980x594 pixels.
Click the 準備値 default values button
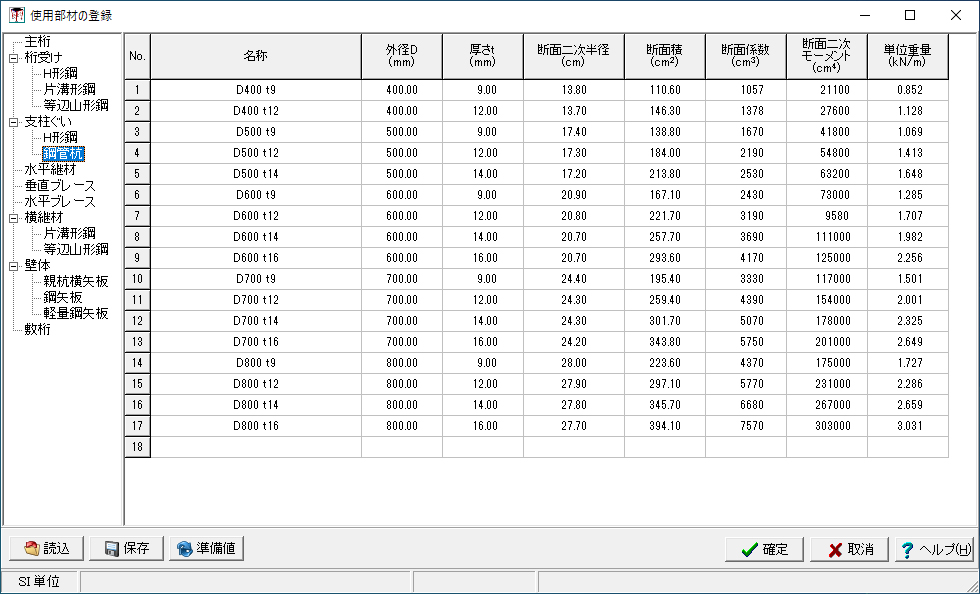tap(206, 548)
